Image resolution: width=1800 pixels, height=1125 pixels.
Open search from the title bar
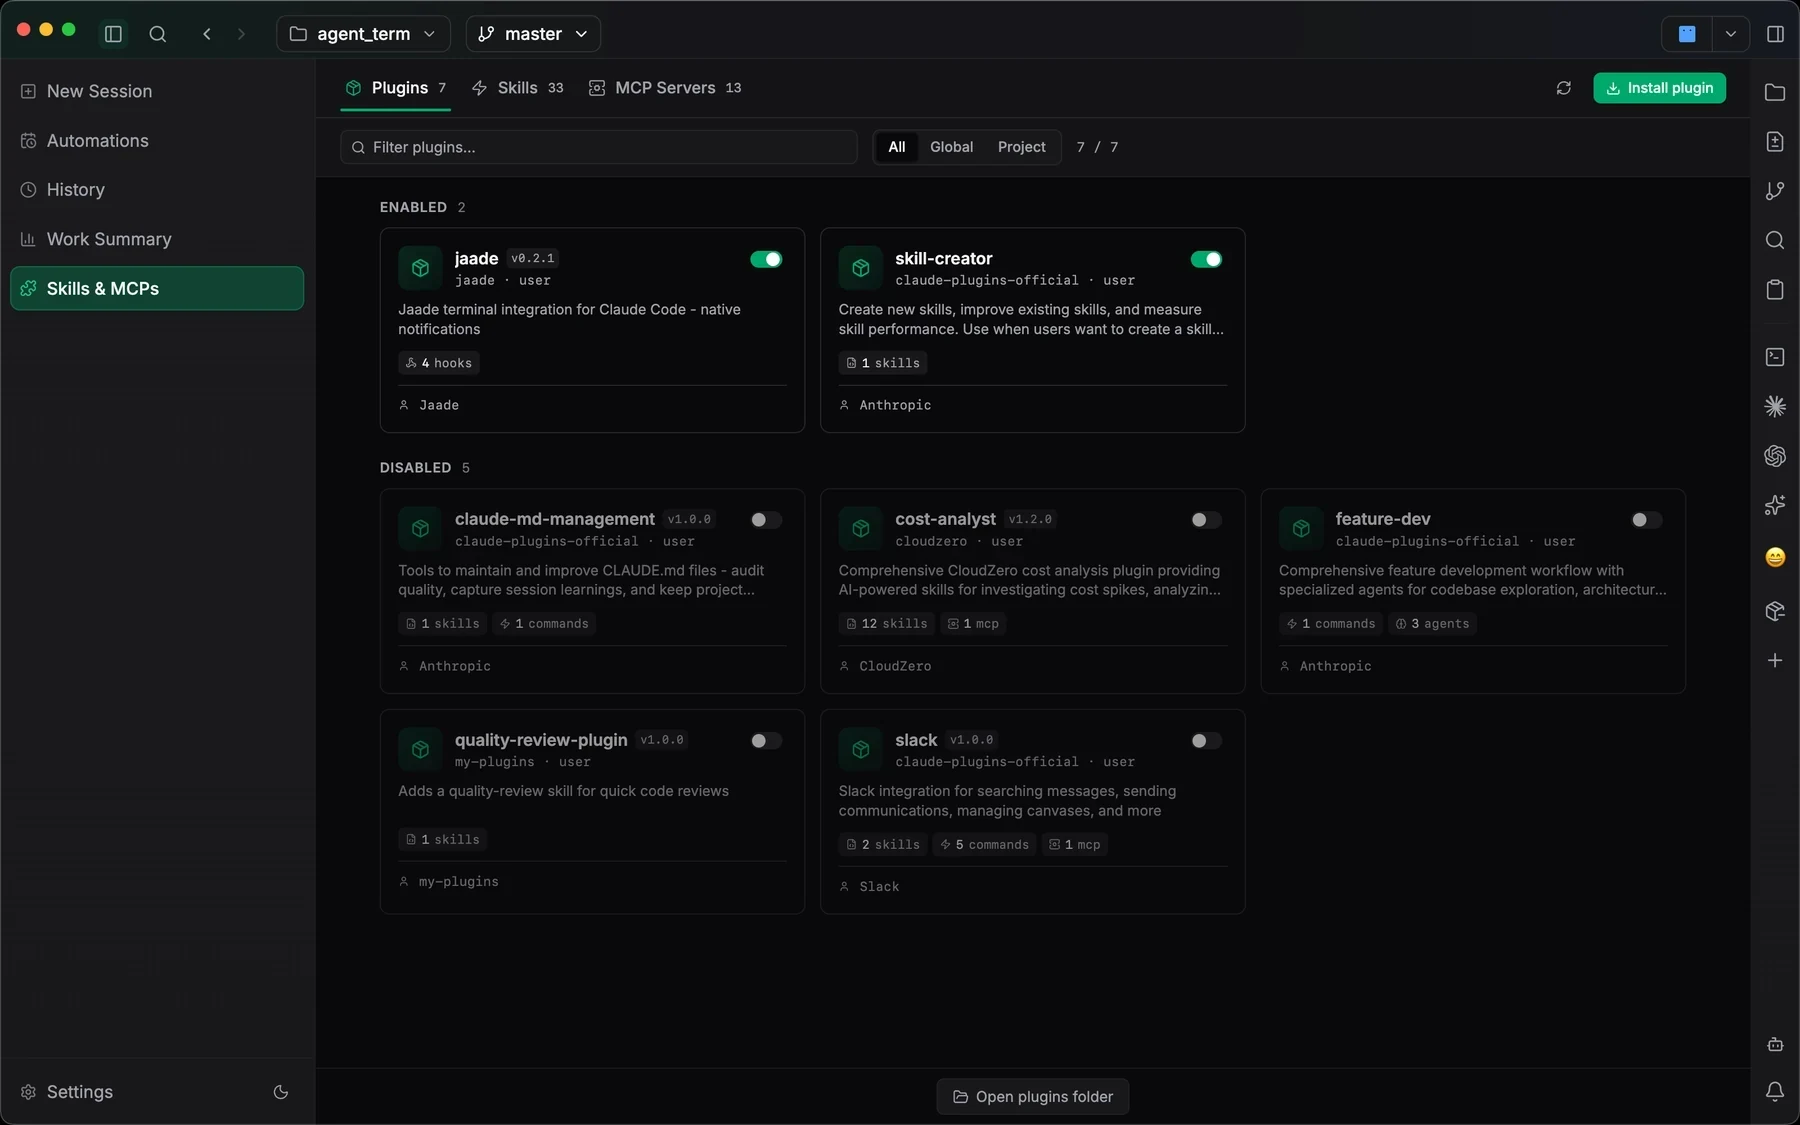pos(158,34)
